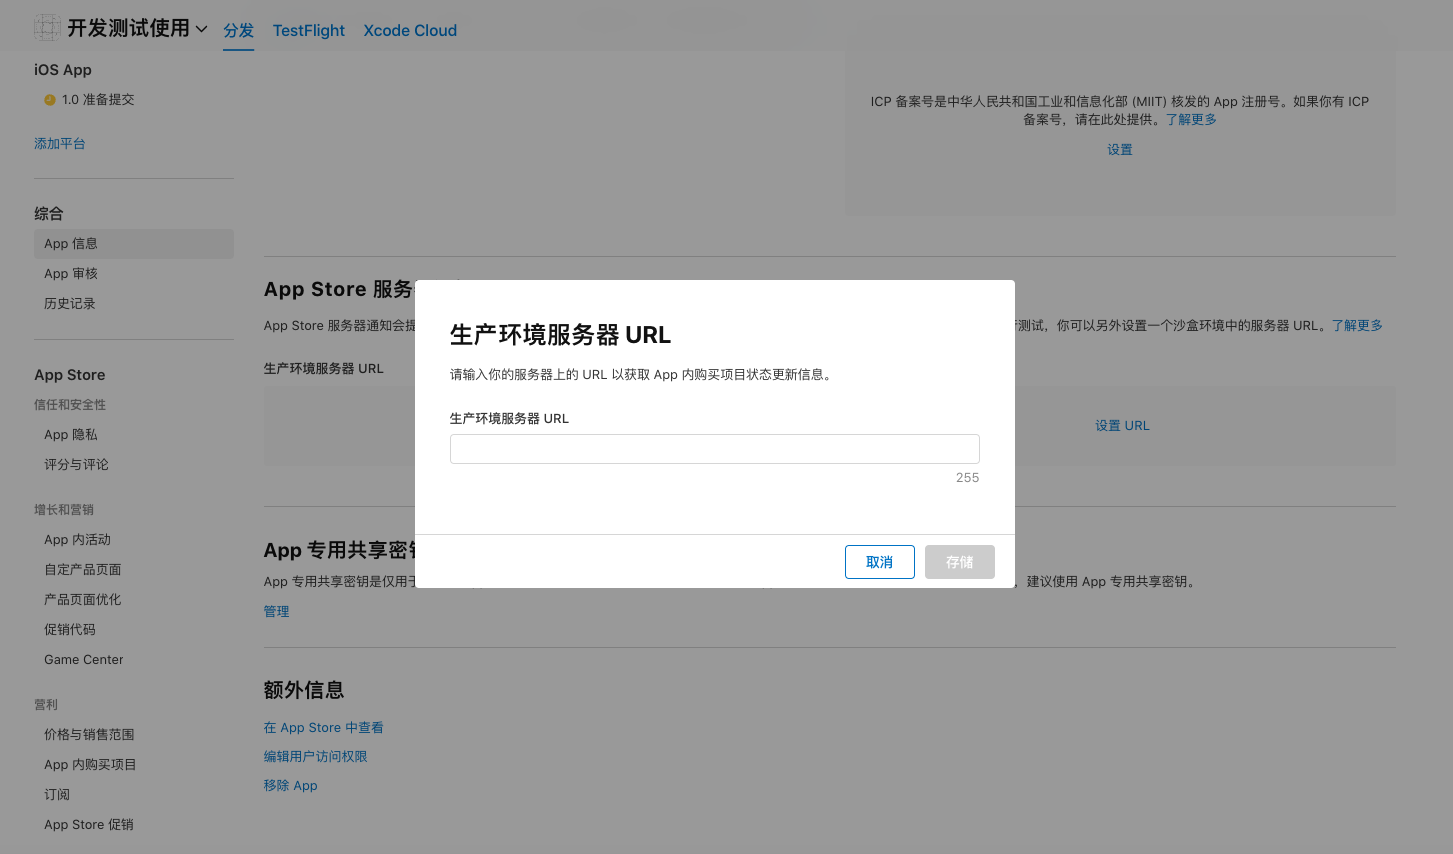Click the 营利 section label
Screen dimensions: 1453x854
[x=46, y=705]
